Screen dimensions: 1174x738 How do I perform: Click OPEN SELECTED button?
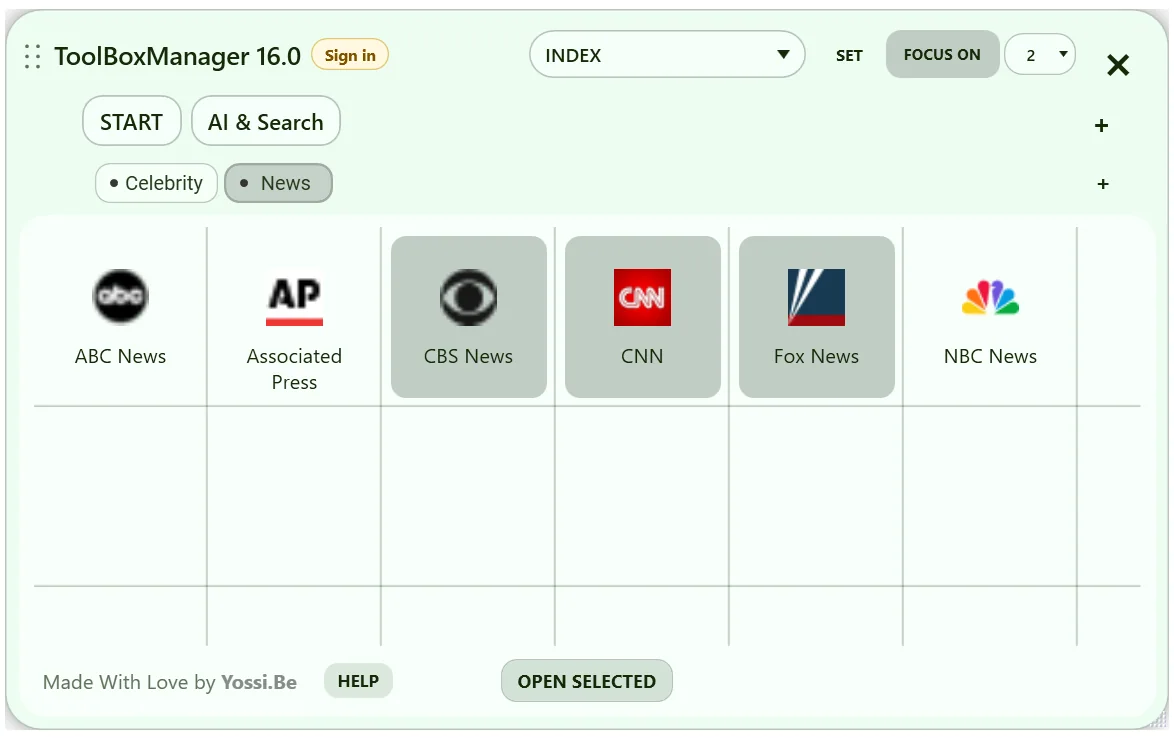tap(587, 680)
